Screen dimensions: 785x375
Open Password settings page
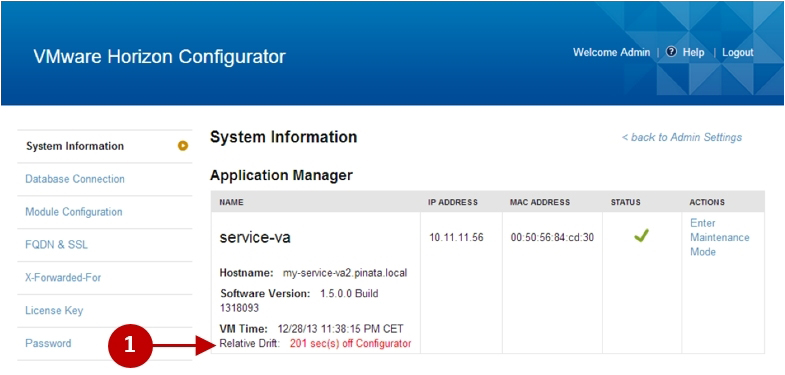pos(48,343)
